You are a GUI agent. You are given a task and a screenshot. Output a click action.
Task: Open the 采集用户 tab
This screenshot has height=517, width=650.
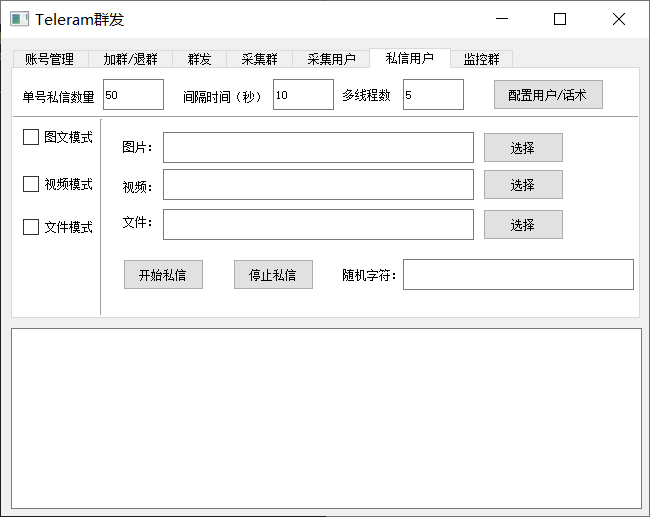click(x=331, y=59)
